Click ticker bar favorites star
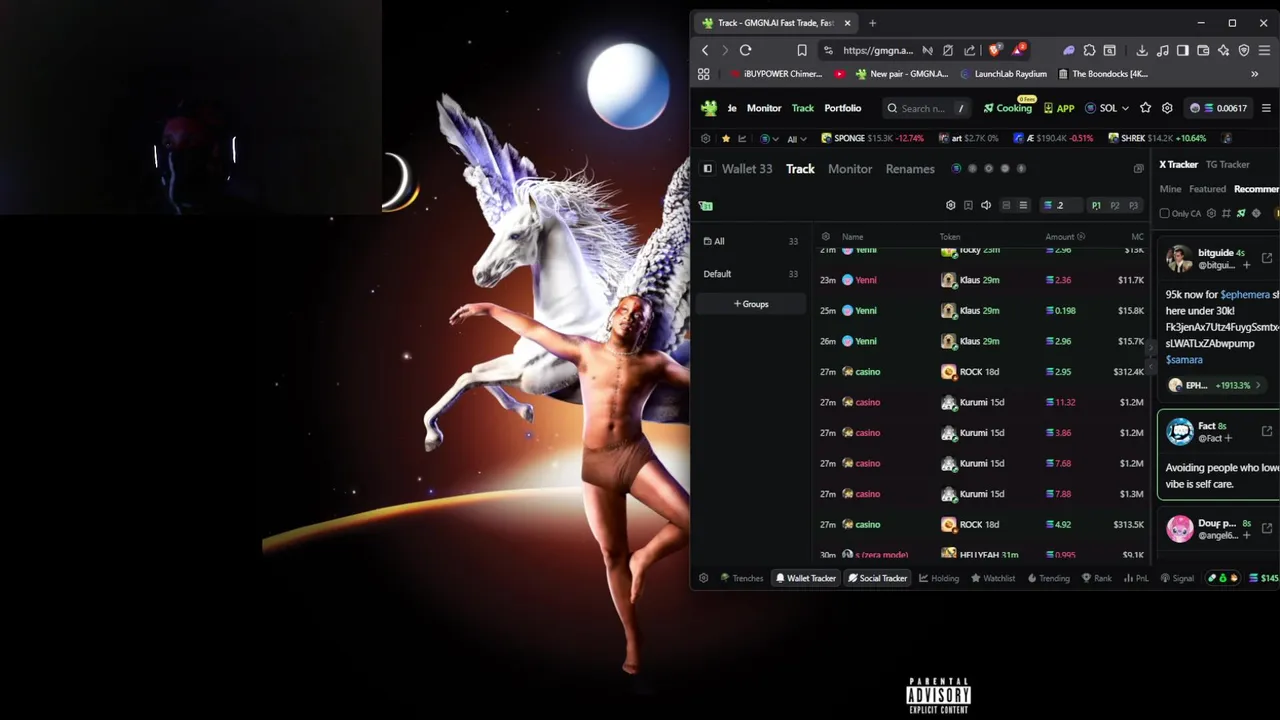1280x720 pixels. point(726,138)
